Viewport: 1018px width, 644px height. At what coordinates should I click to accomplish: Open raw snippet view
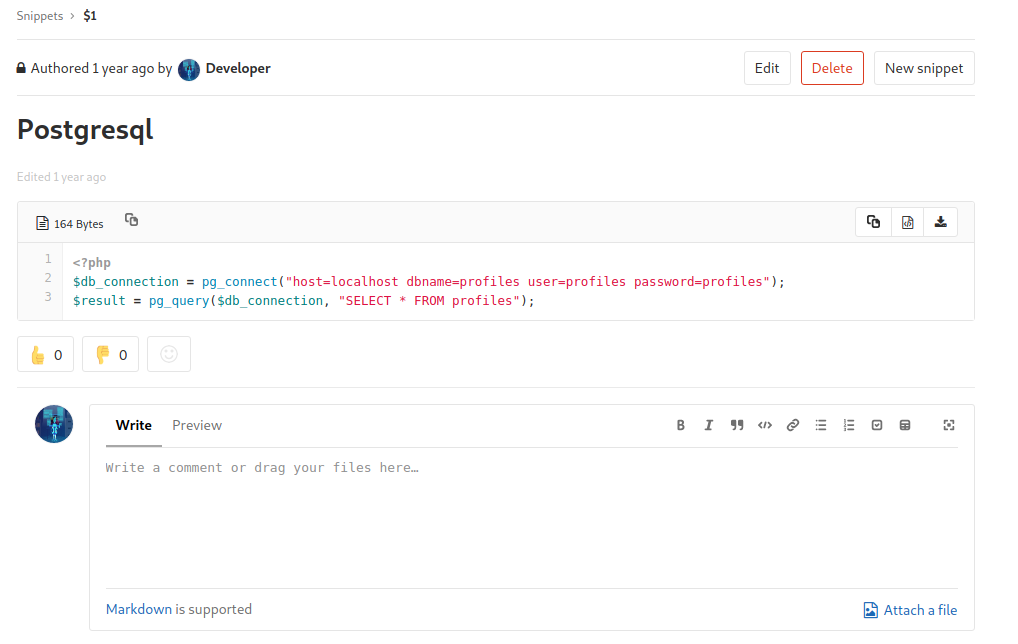pyautogui.click(x=907, y=223)
